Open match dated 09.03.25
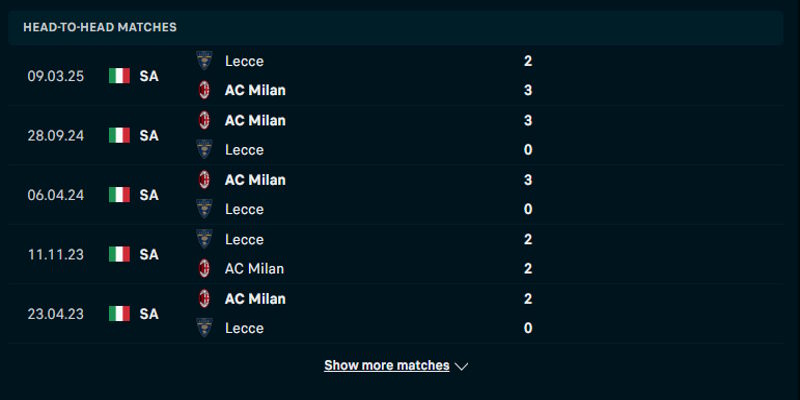The height and width of the screenshot is (400, 800). click(x=56, y=76)
